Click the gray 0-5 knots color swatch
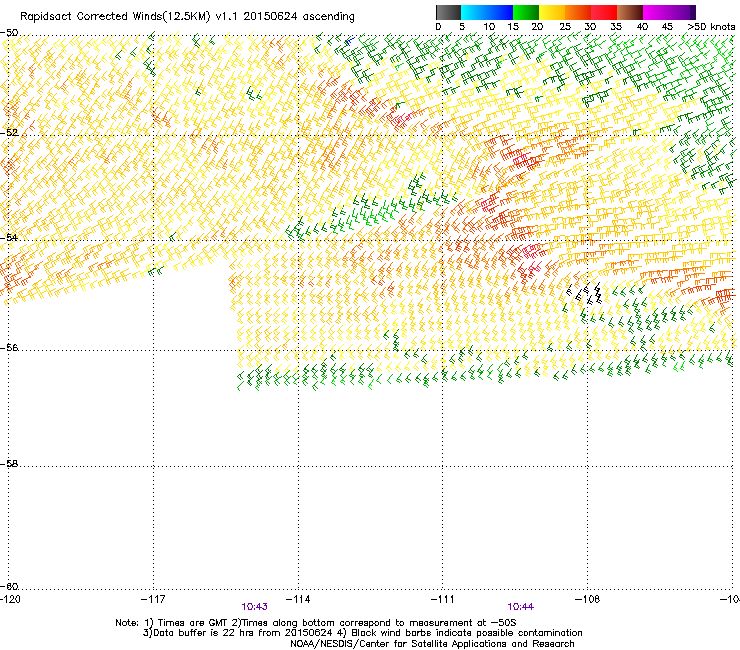Image resolution: width=740 pixels, height=650 pixels. 448,12
